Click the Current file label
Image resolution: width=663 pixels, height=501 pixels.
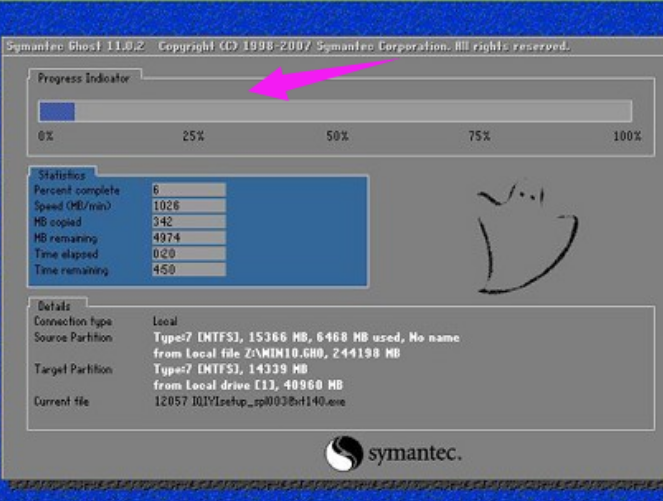pyautogui.click(x=61, y=401)
